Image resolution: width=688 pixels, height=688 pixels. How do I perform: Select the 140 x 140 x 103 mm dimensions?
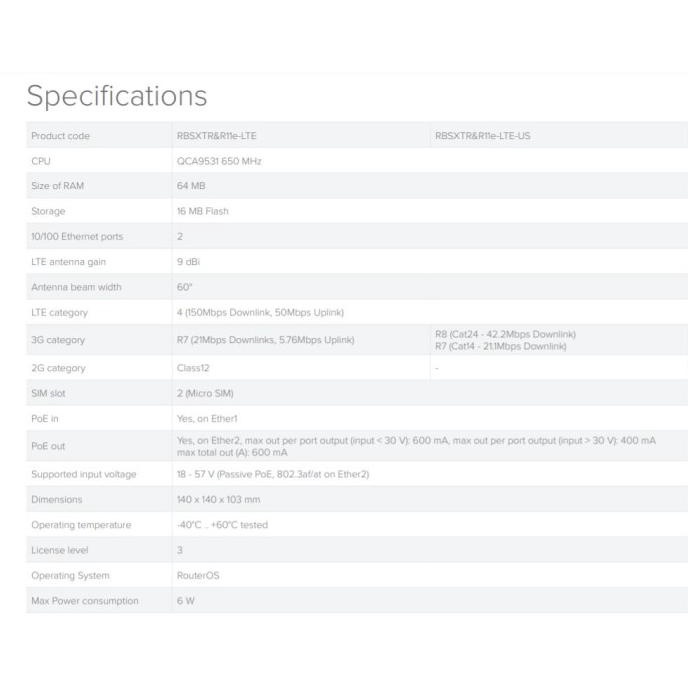[218, 499]
